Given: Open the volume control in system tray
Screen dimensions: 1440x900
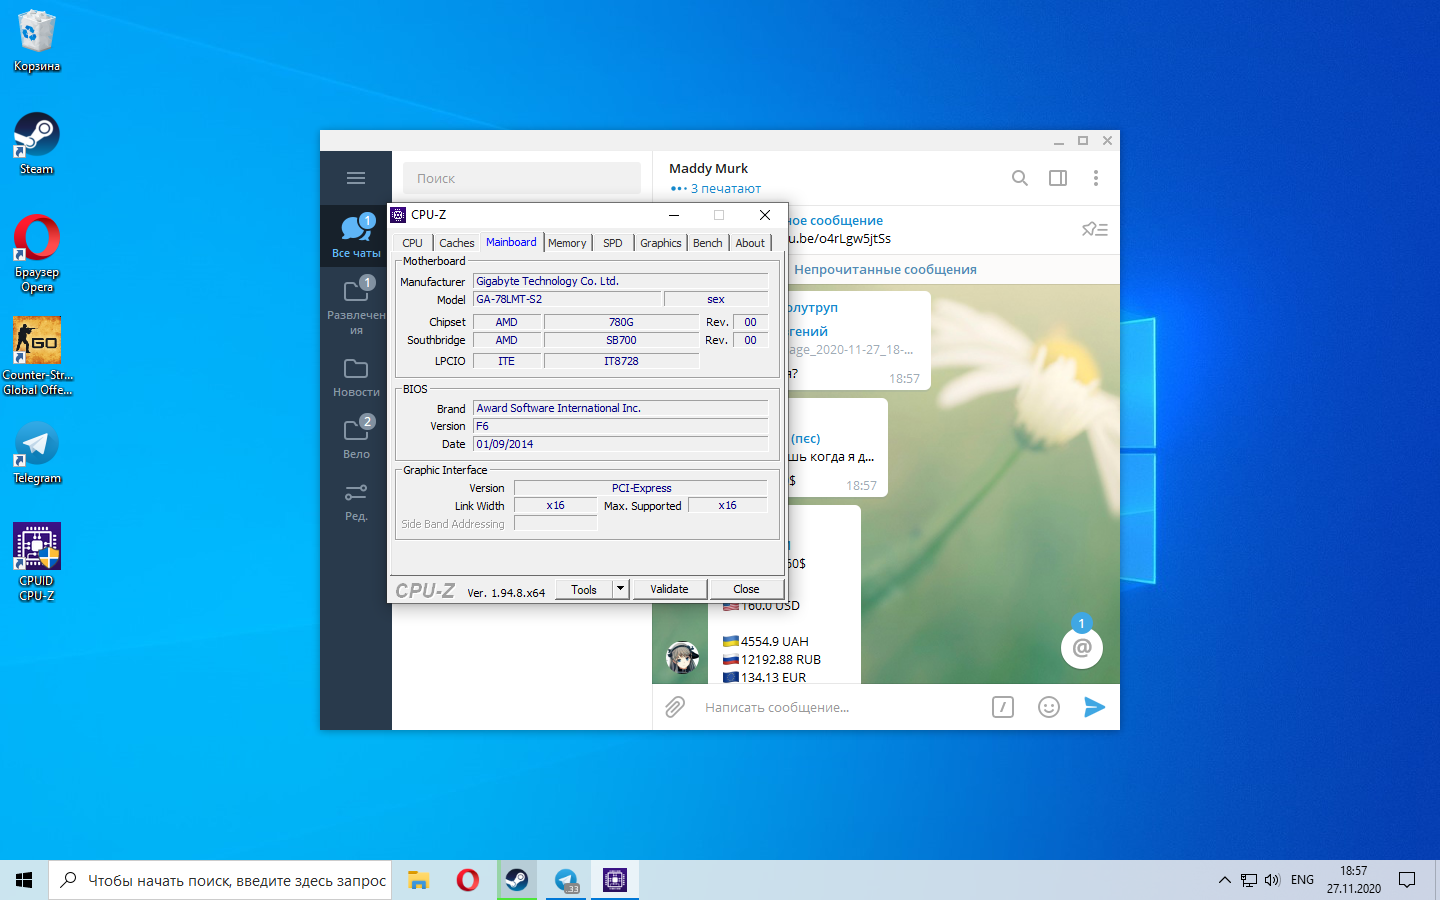Looking at the screenshot, I should (1272, 880).
